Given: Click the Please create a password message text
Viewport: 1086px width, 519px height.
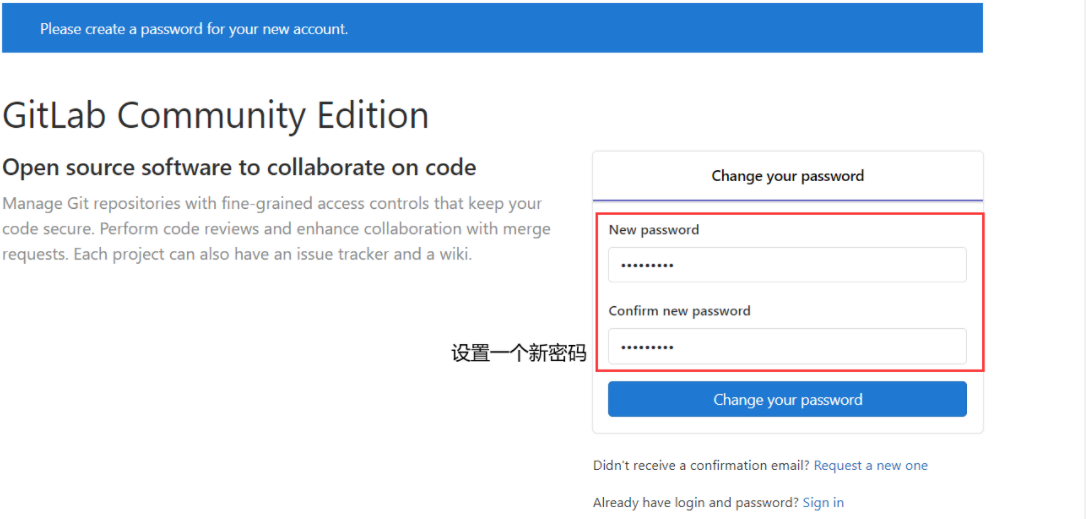Looking at the screenshot, I should pos(194,29).
